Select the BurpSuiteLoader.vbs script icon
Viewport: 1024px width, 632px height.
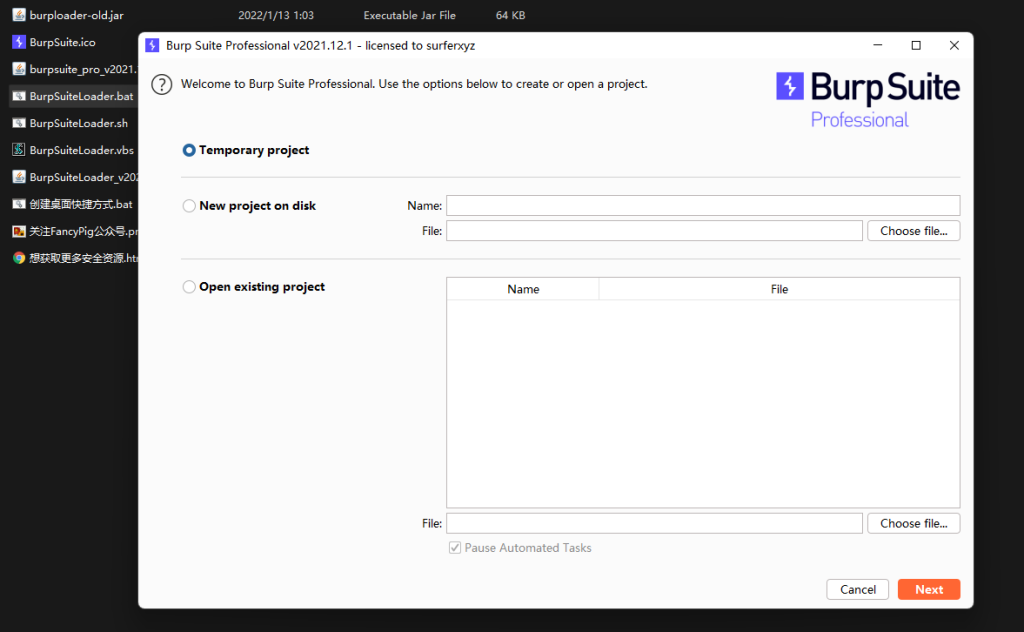[x=19, y=150]
